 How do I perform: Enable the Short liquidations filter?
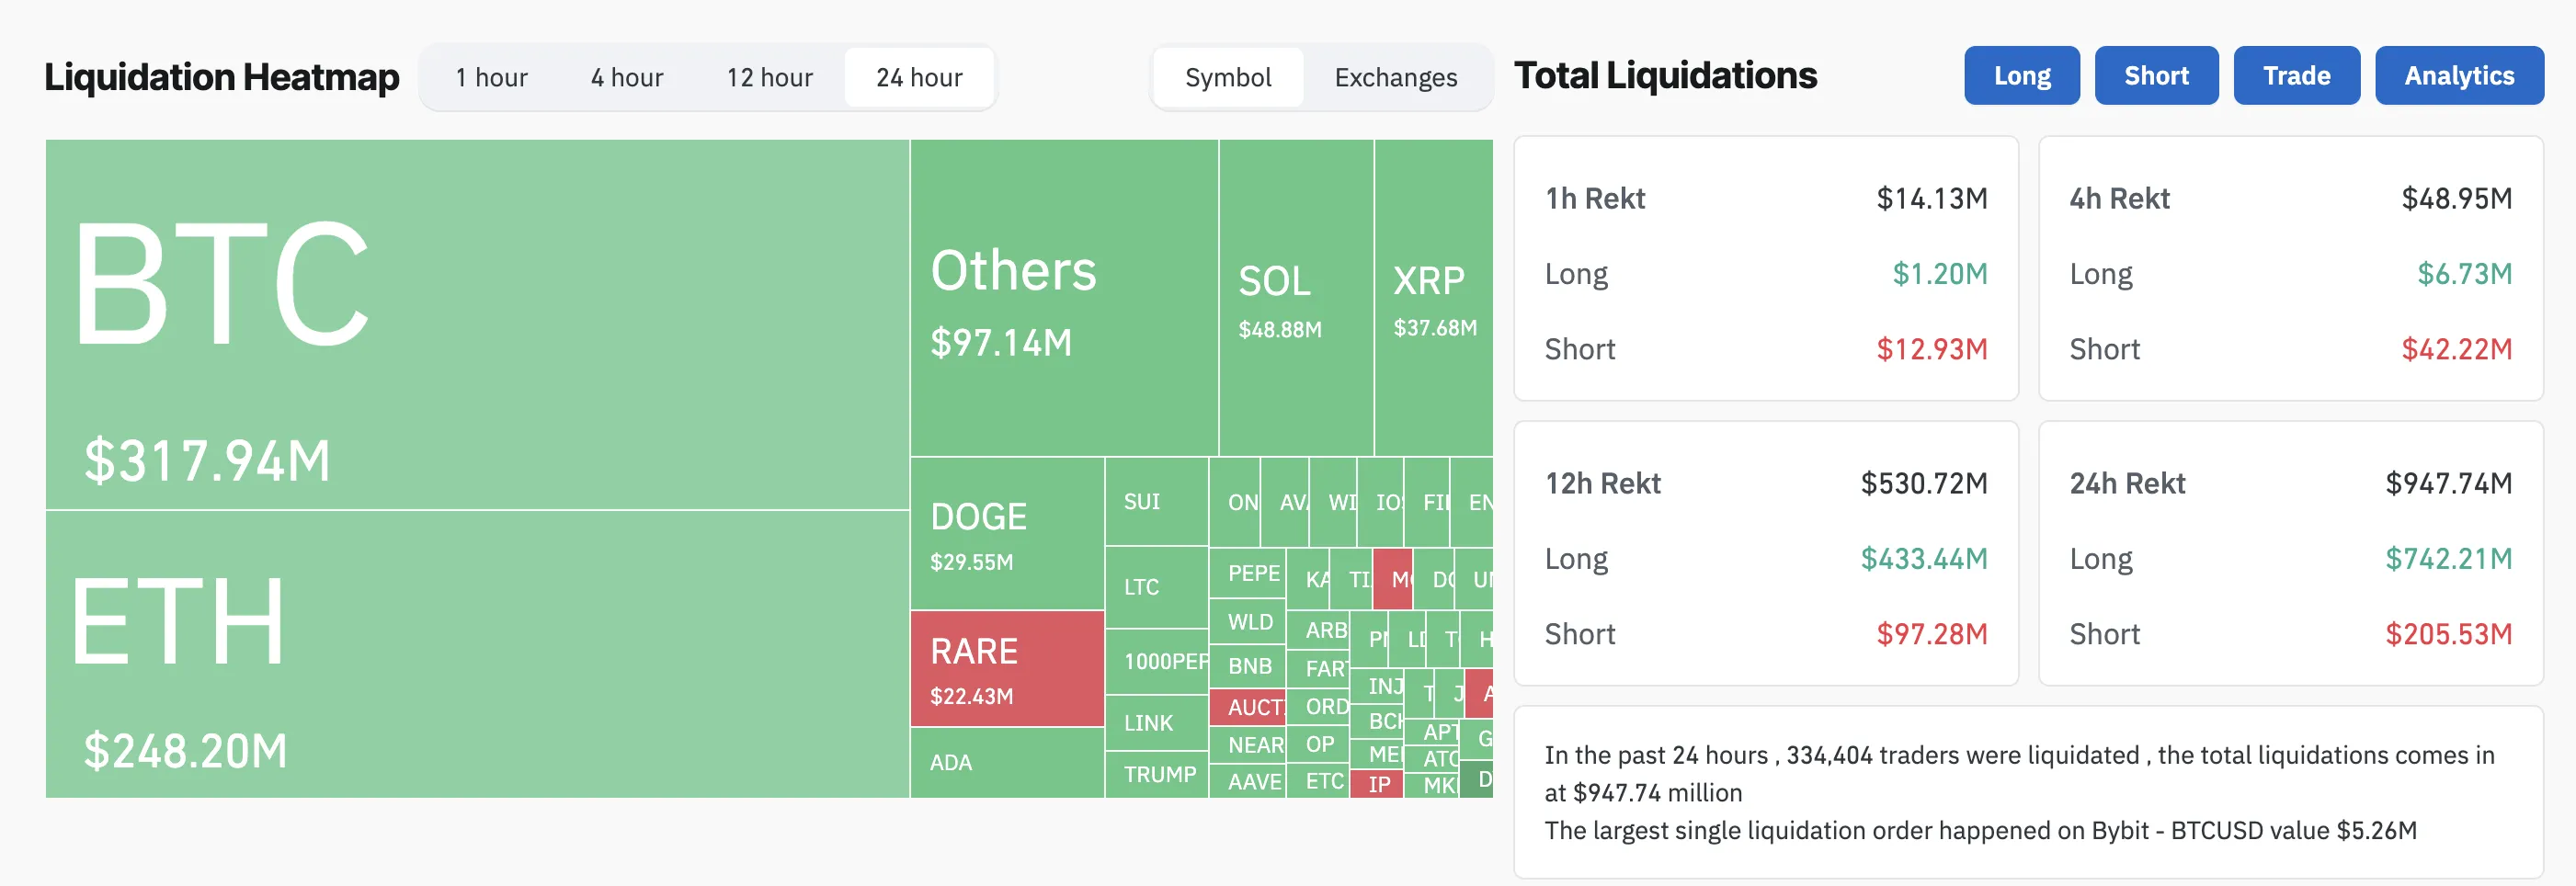pyautogui.click(x=2156, y=74)
